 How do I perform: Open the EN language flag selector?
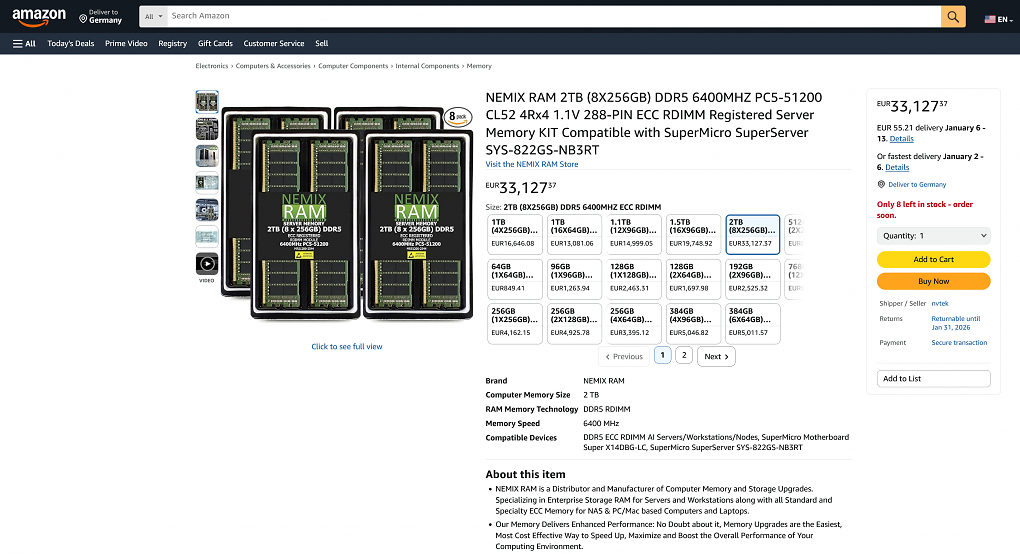[998, 19]
